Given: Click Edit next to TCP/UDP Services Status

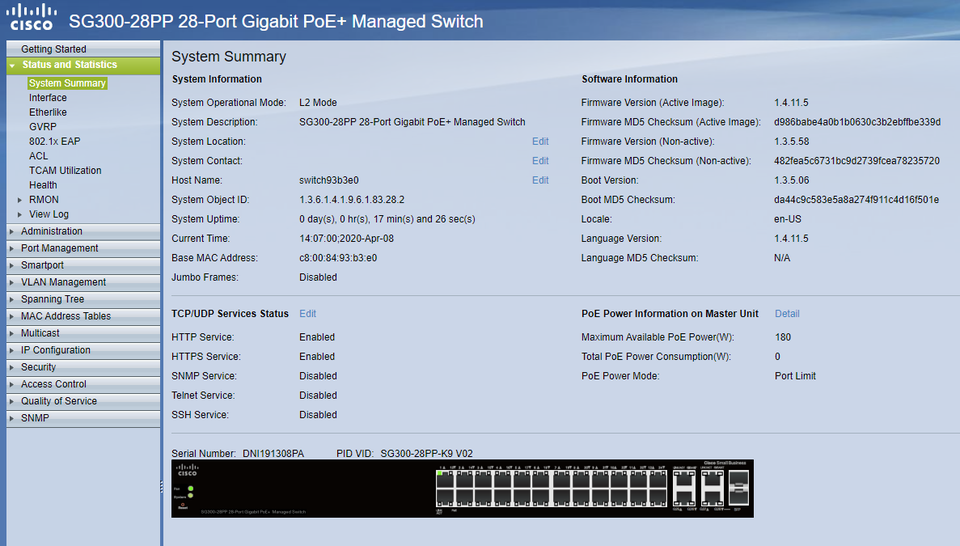Looking at the screenshot, I should tap(307, 314).
